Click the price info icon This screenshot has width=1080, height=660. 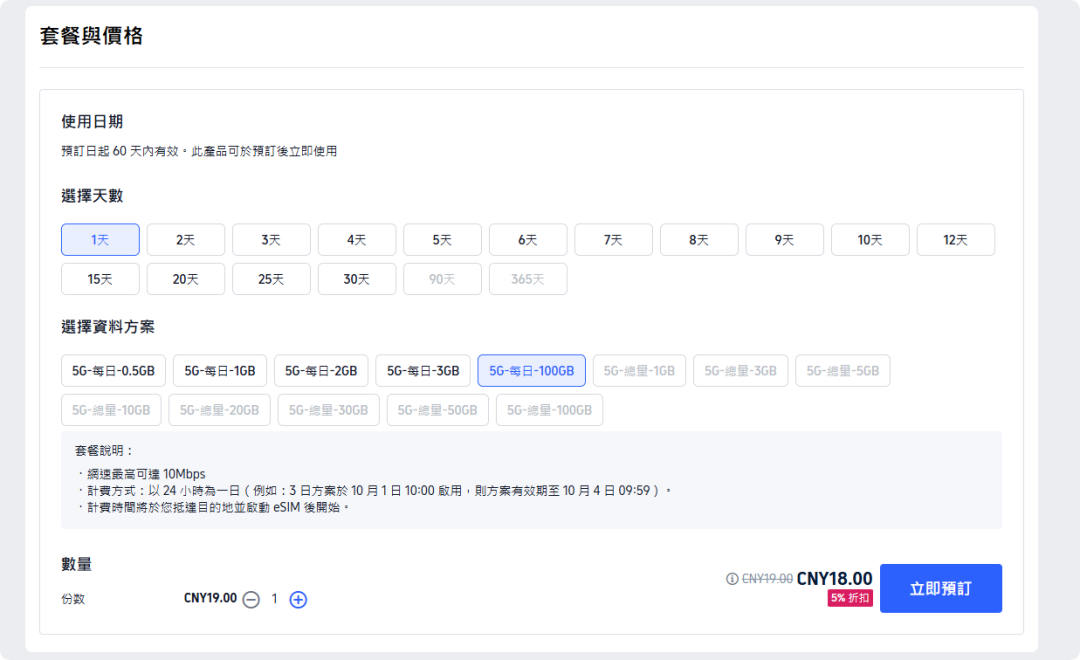(732, 579)
